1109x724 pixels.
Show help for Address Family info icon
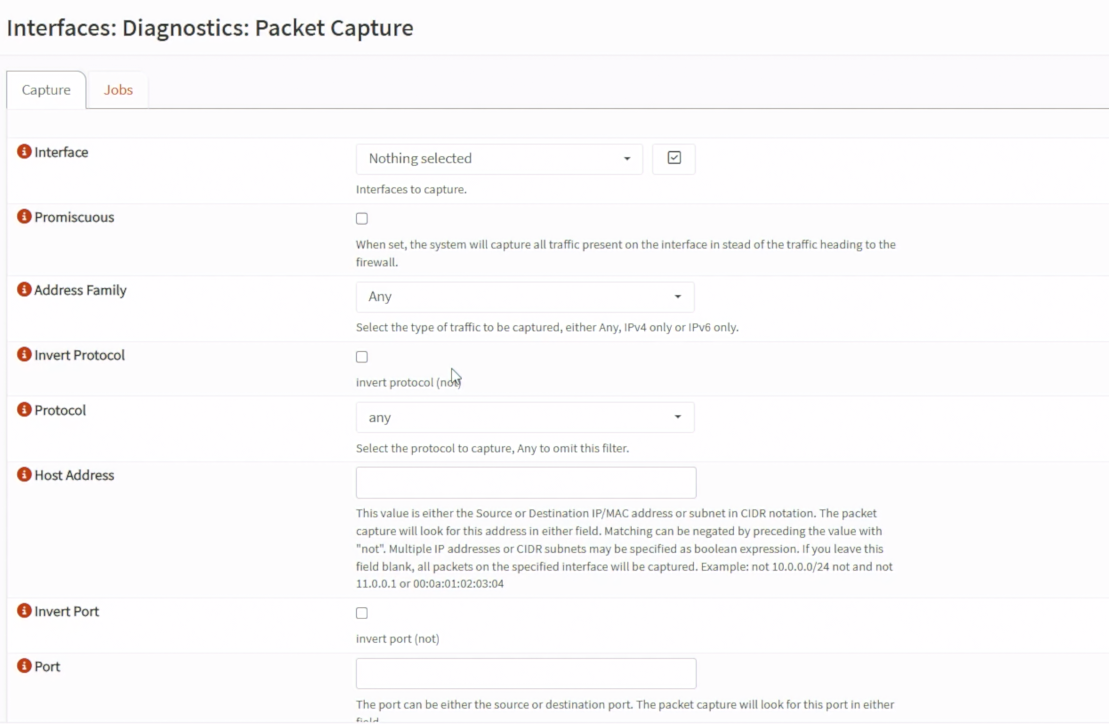tap(24, 289)
